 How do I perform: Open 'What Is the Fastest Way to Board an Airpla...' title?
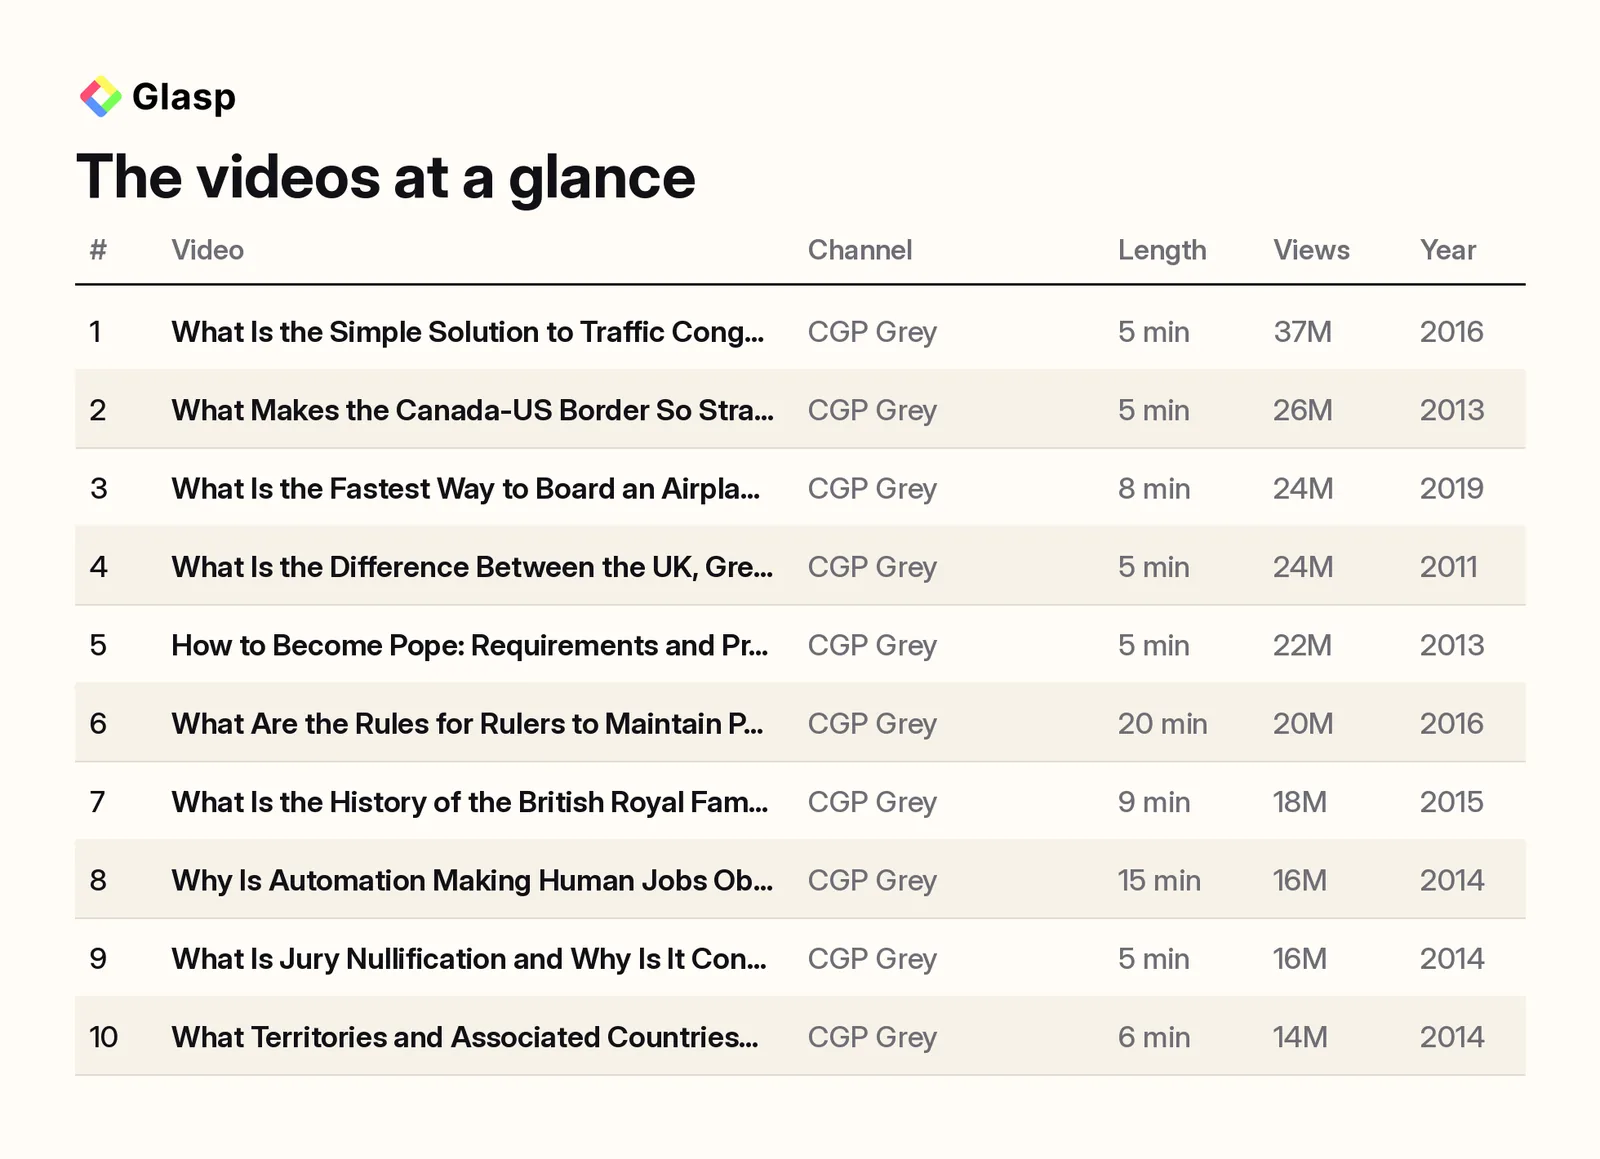[466, 489]
